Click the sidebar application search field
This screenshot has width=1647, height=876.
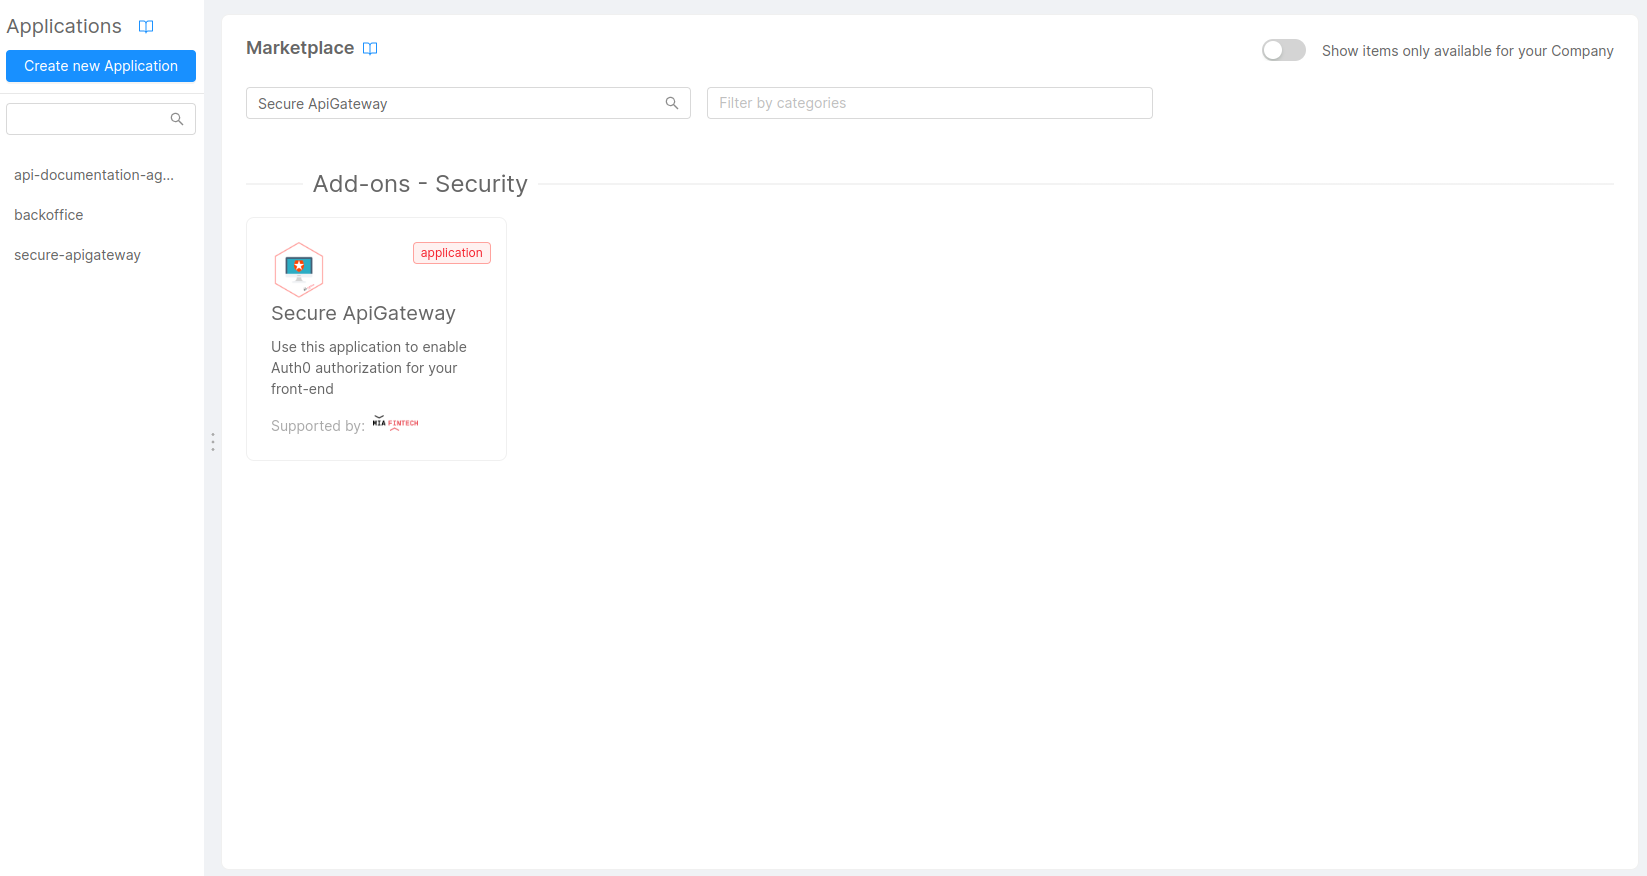tap(101, 119)
